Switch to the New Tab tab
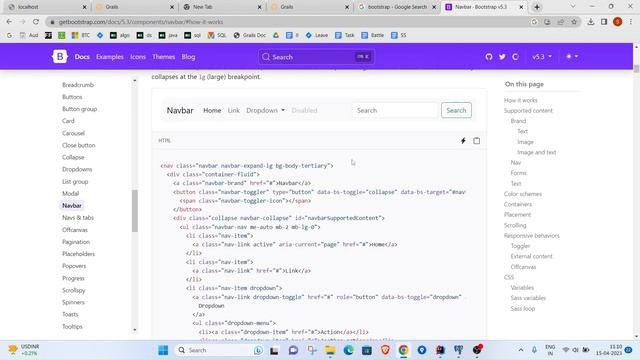Screen dimensions: 640x360 point(222,7)
